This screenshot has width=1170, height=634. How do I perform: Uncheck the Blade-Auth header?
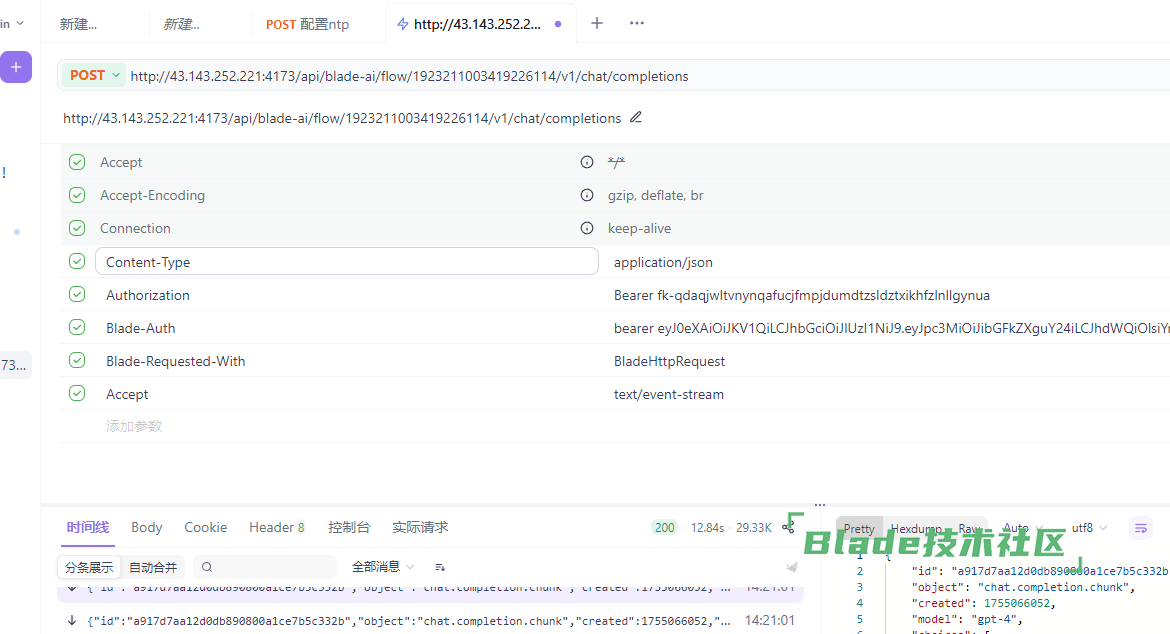pos(77,327)
